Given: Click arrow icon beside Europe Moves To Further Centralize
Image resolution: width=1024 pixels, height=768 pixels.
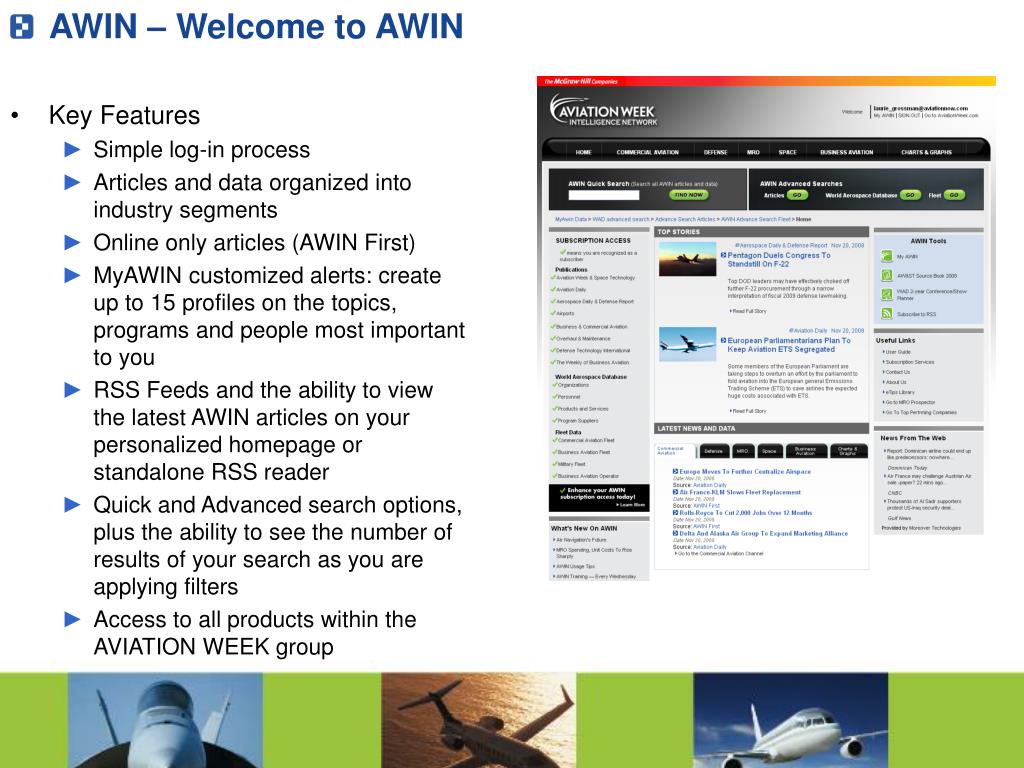Looking at the screenshot, I should click(x=676, y=471).
